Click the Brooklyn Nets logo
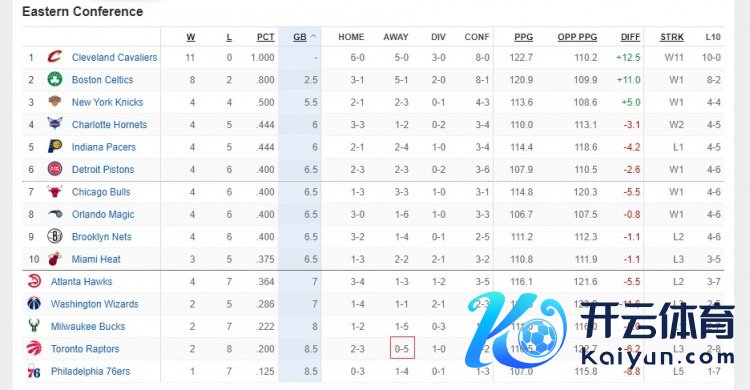 pyautogui.click(x=55, y=236)
